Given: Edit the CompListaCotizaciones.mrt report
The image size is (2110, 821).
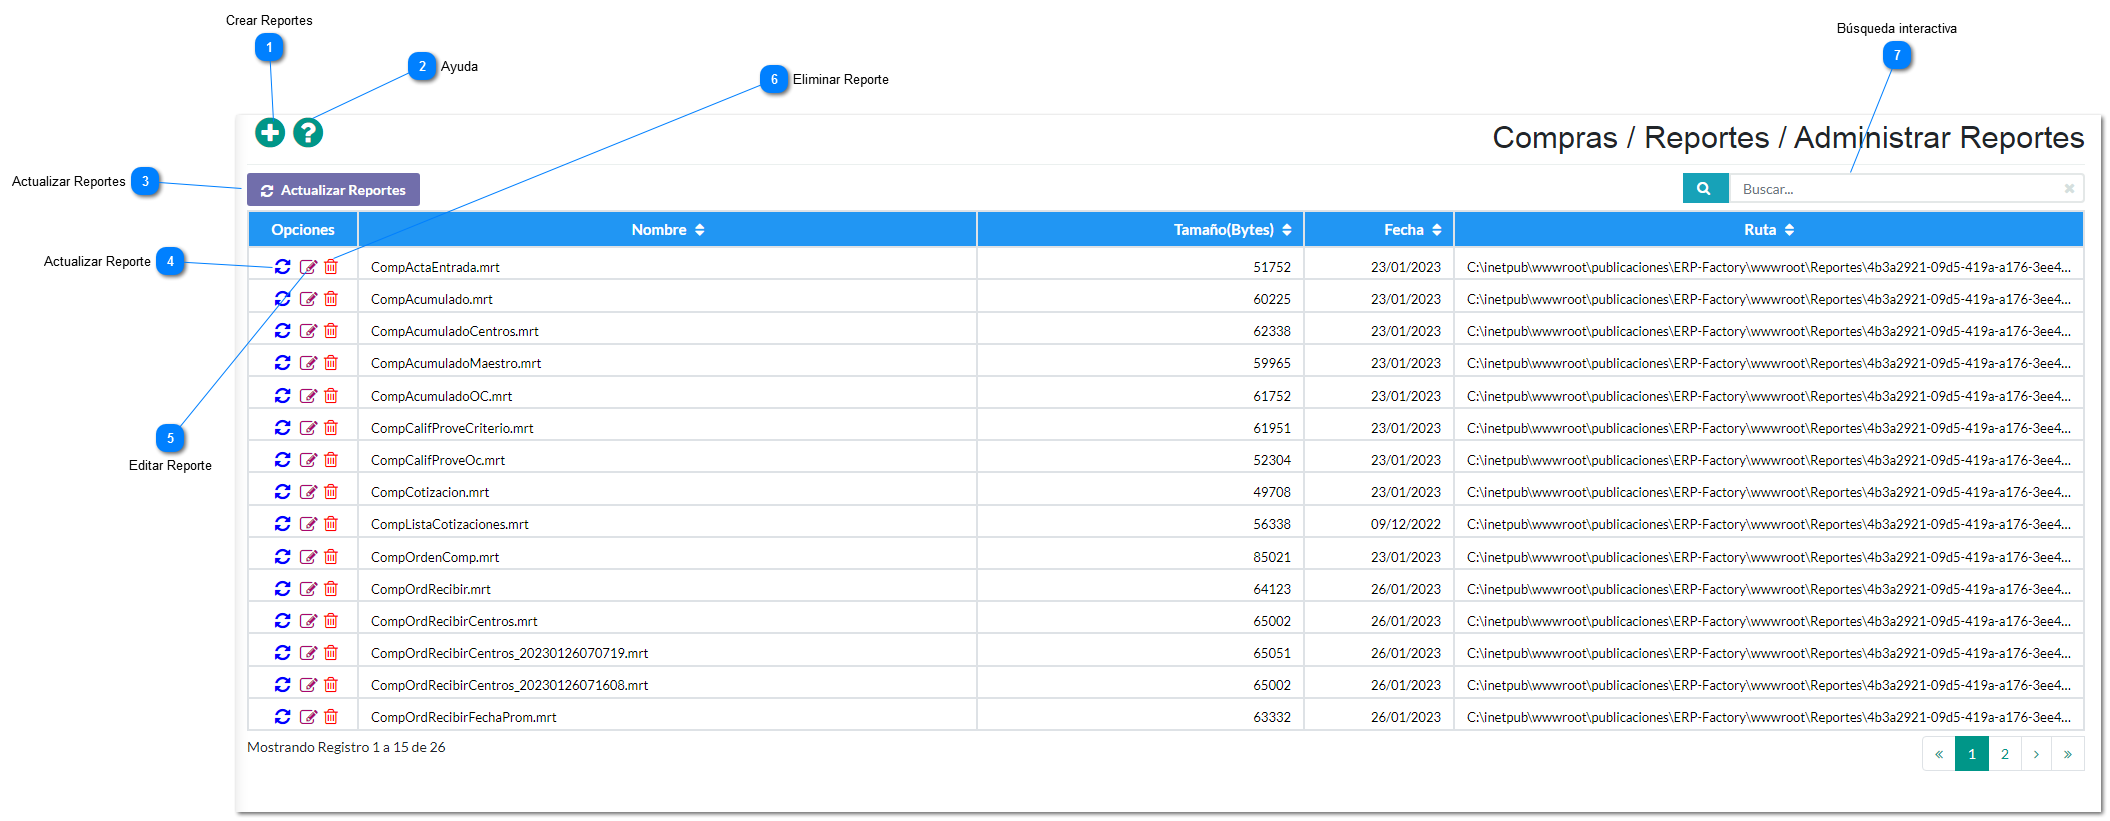Looking at the screenshot, I should (308, 524).
